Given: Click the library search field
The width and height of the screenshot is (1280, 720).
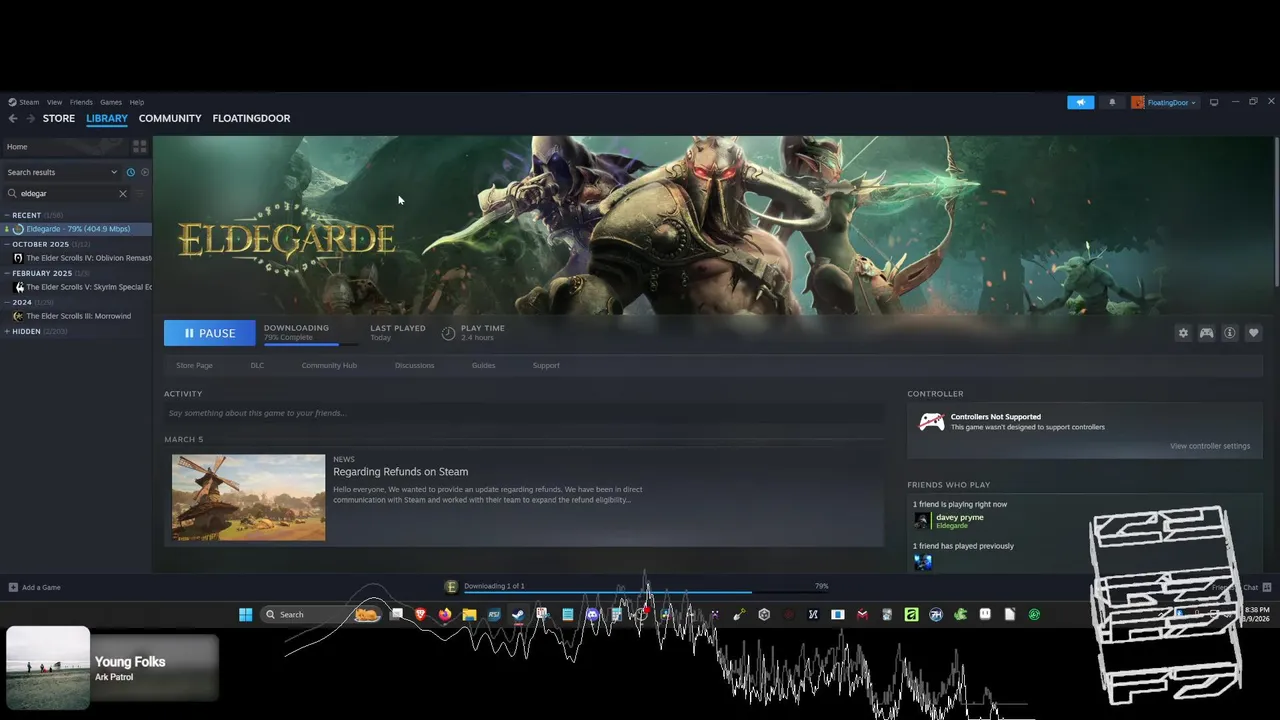Looking at the screenshot, I should 68,193.
